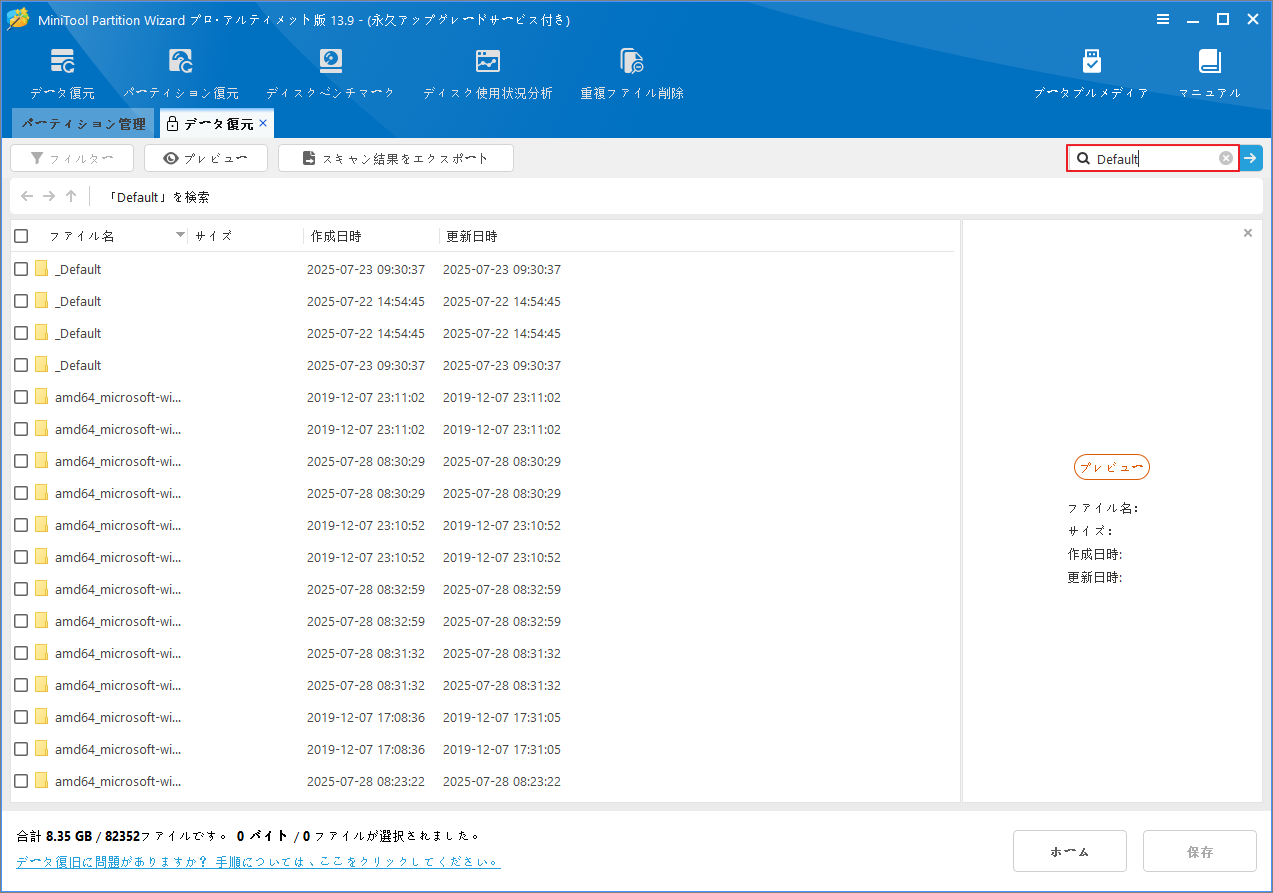Image resolution: width=1273 pixels, height=893 pixels.
Task: Go up one folder level arrow
Action: pyautogui.click(x=71, y=197)
